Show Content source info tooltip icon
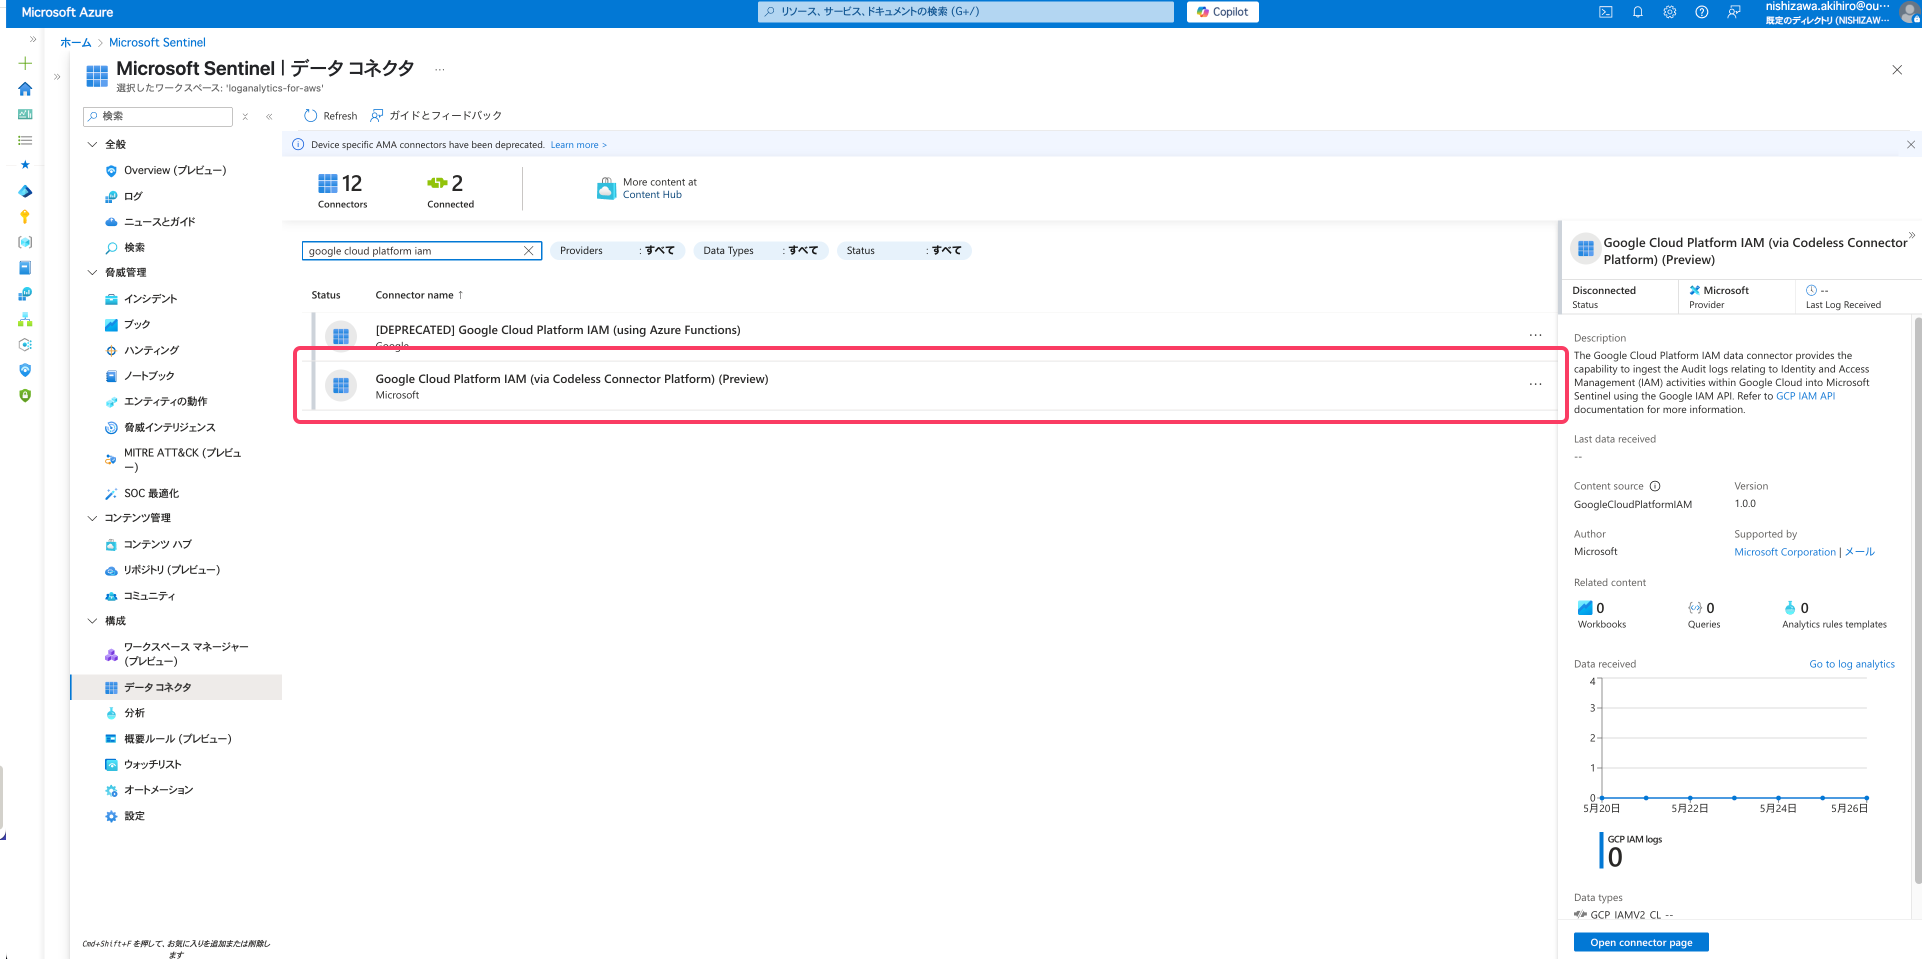The width and height of the screenshot is (1922, 959). pos(1655,487)
